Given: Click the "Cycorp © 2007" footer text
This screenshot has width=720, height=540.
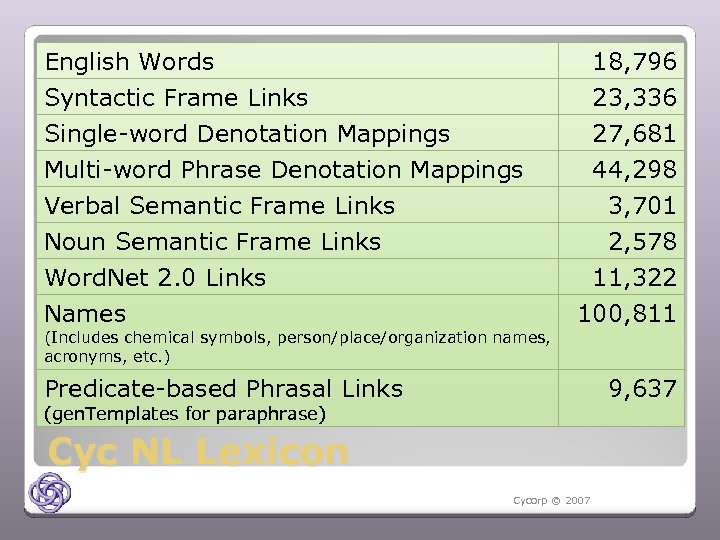Looking at the screenshot, I should point(551,501).
